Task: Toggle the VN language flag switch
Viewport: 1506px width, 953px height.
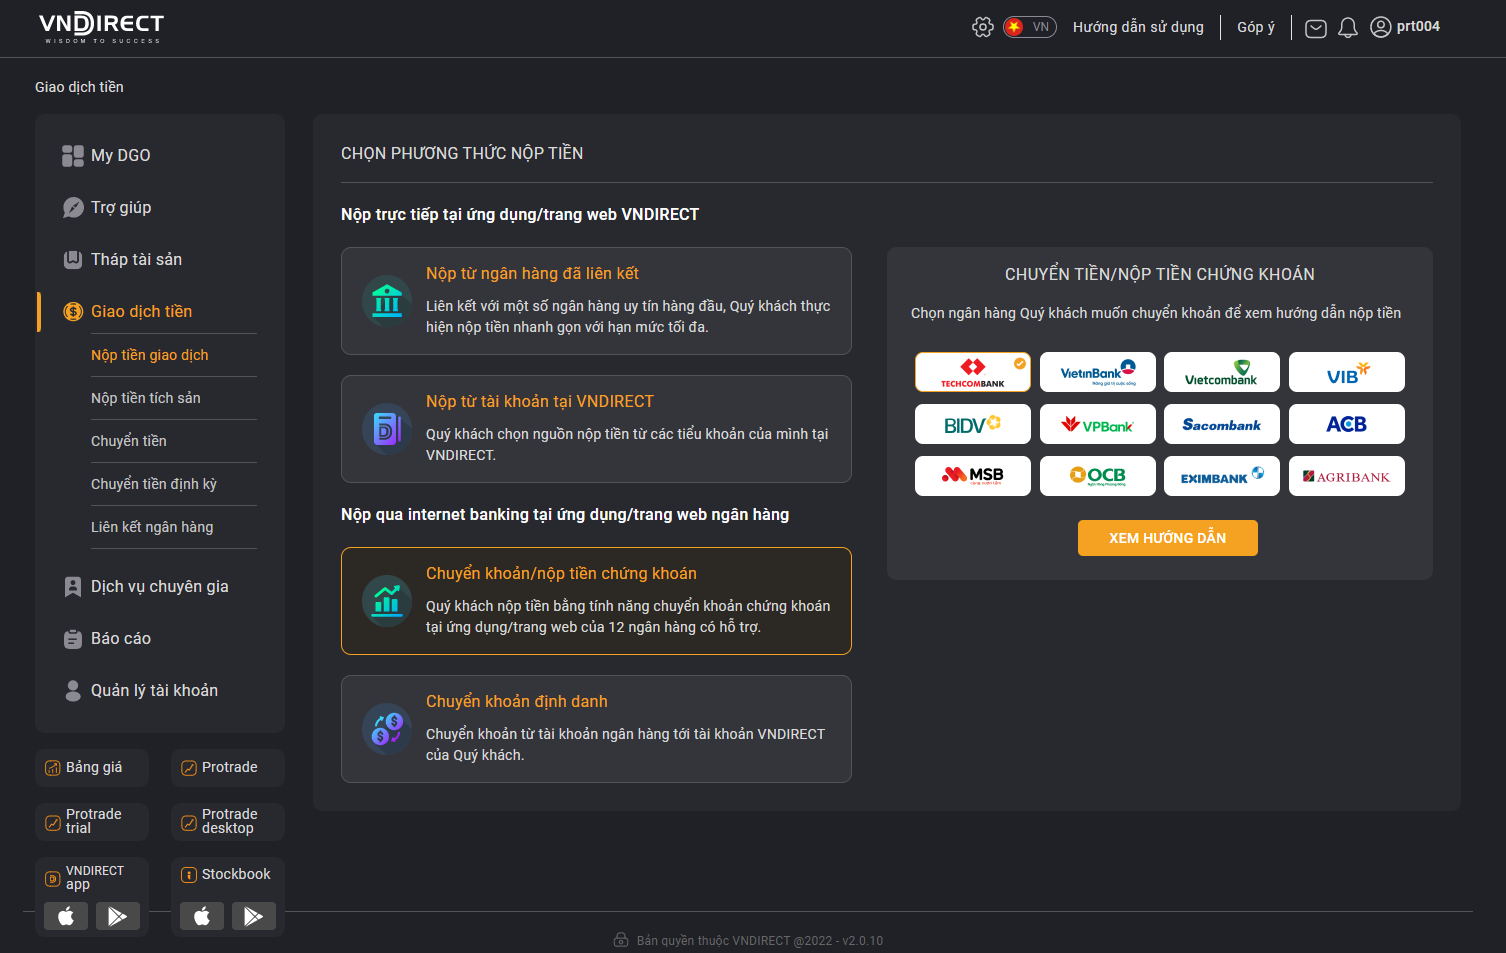Action: [x=1030, y=27]
